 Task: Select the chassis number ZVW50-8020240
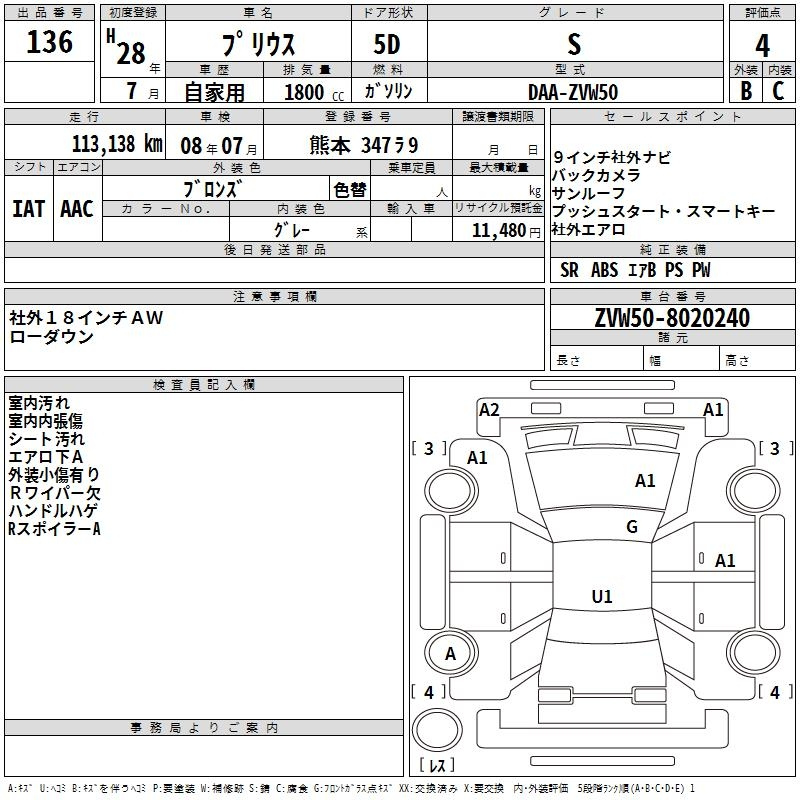(x=671, y=318)
